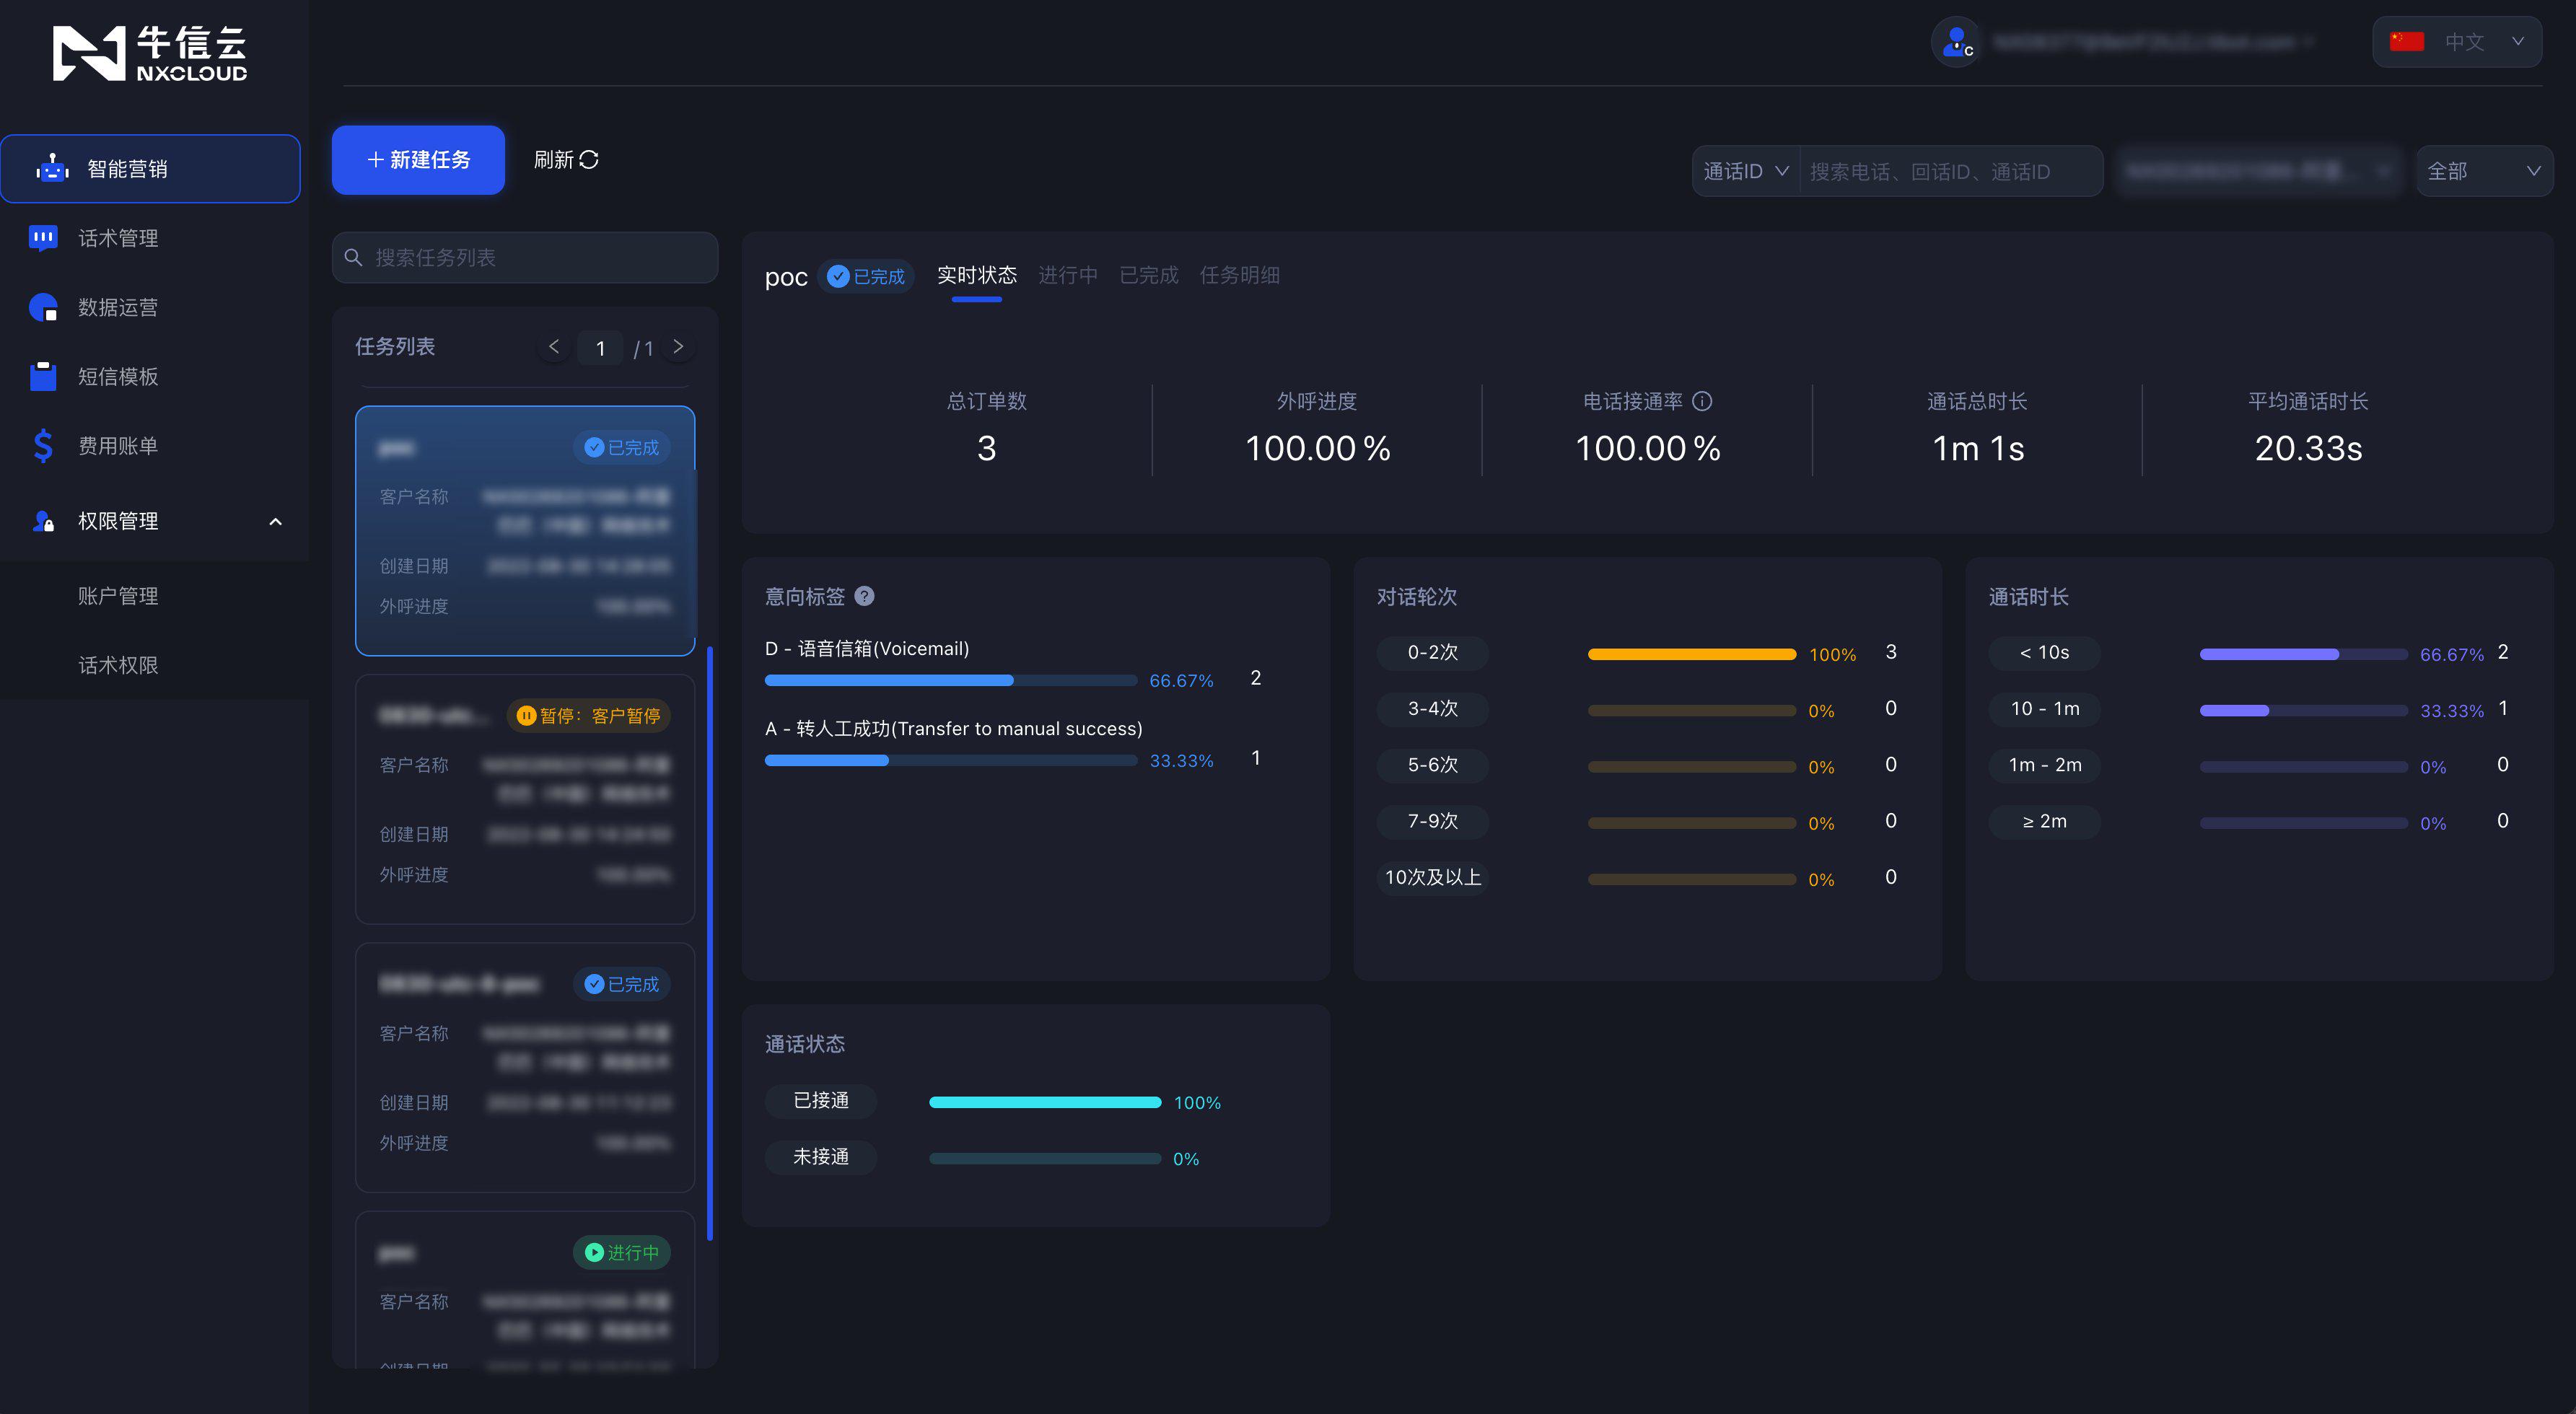
Task: Open the 全部 filter dropdown
Action: click(2484, 171)
